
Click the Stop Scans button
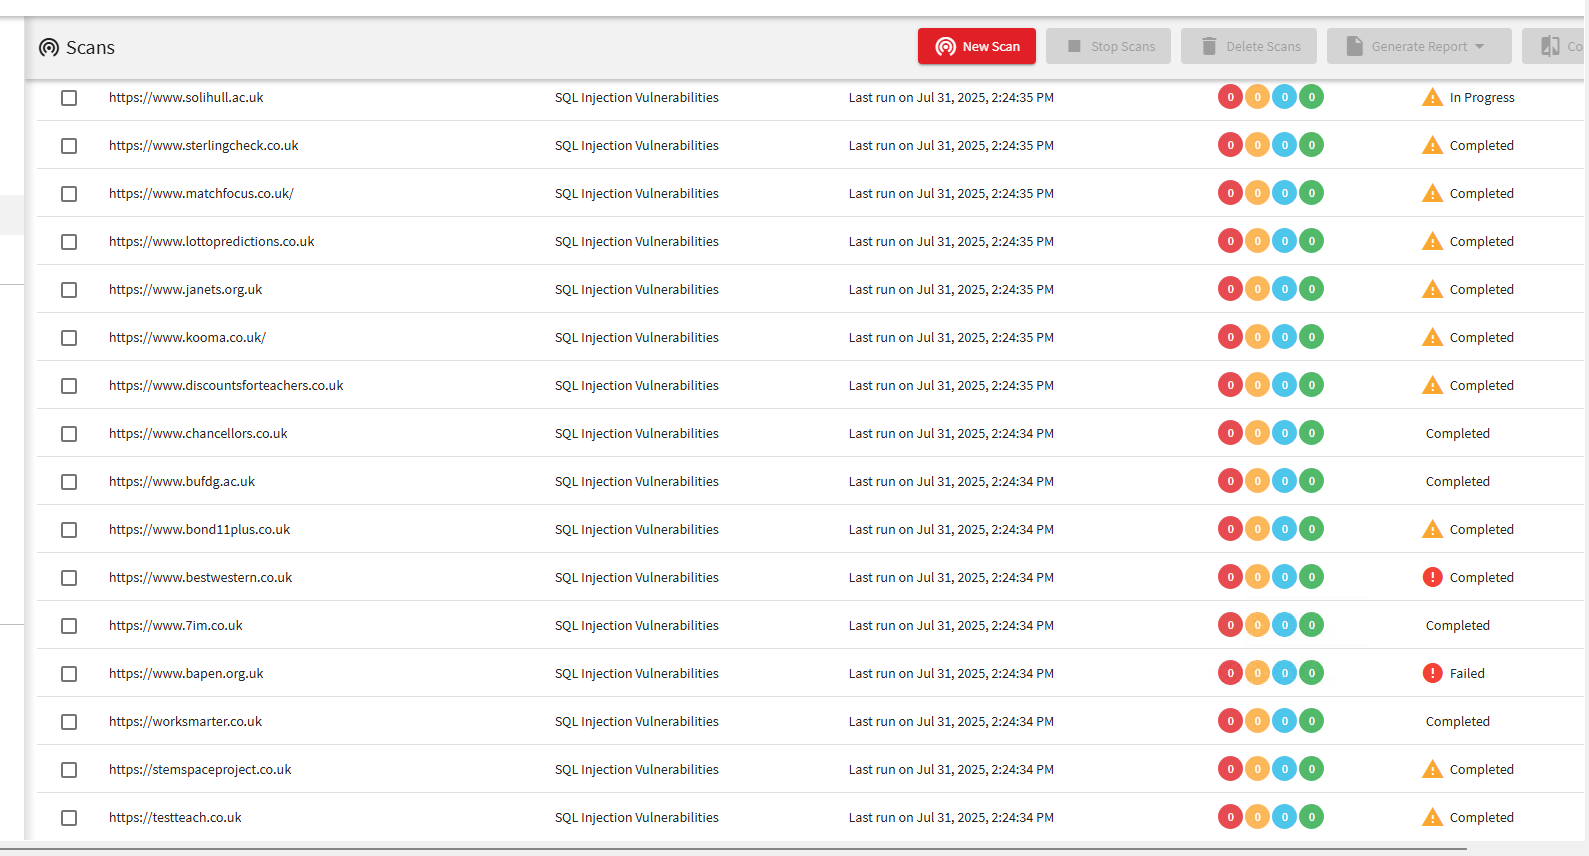1108,46
